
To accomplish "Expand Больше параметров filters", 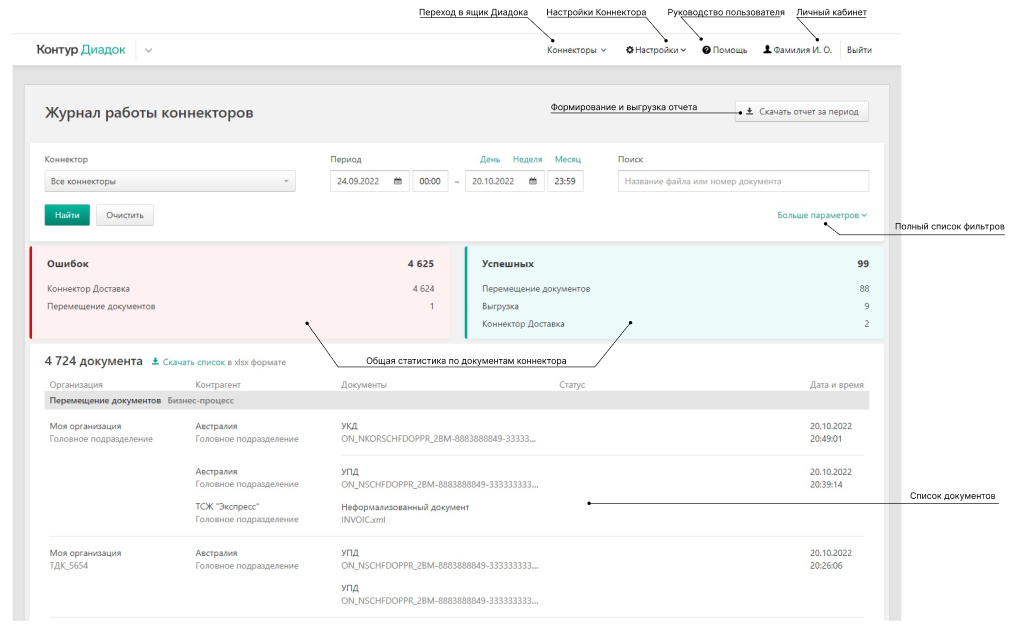I will pos(822,215).
